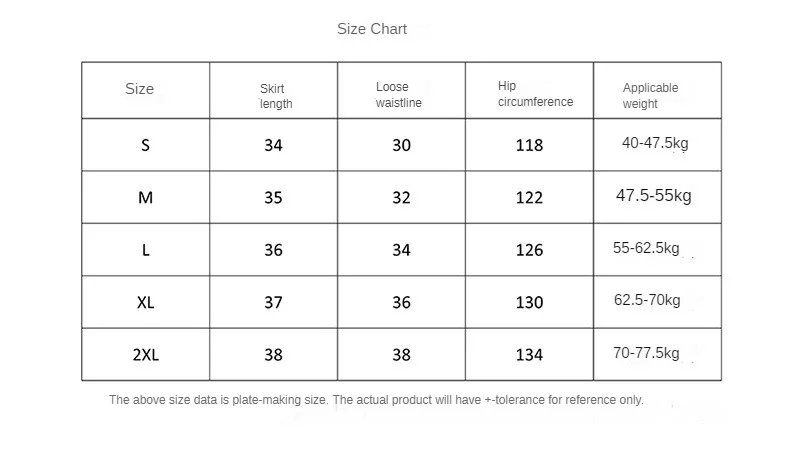800x452 pixels.
Task: Select the L size row label
Action: coord(146,250)
